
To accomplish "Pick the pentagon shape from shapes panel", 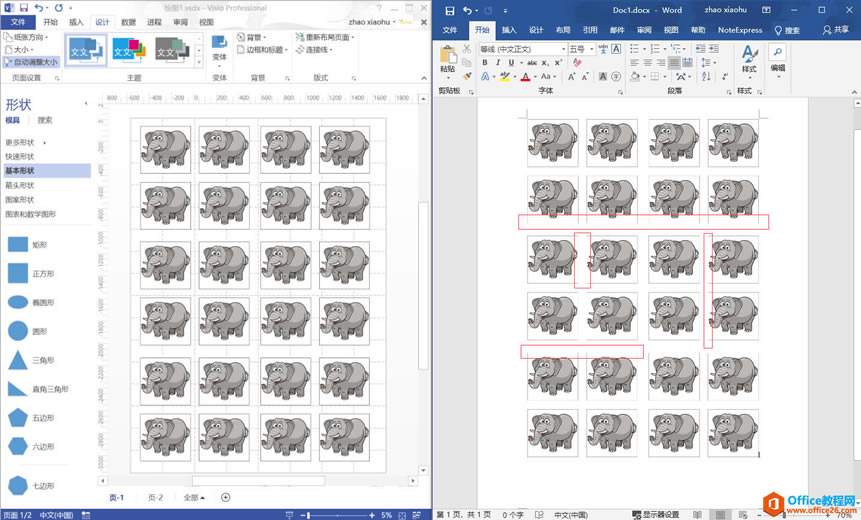I will coord(18,418).
